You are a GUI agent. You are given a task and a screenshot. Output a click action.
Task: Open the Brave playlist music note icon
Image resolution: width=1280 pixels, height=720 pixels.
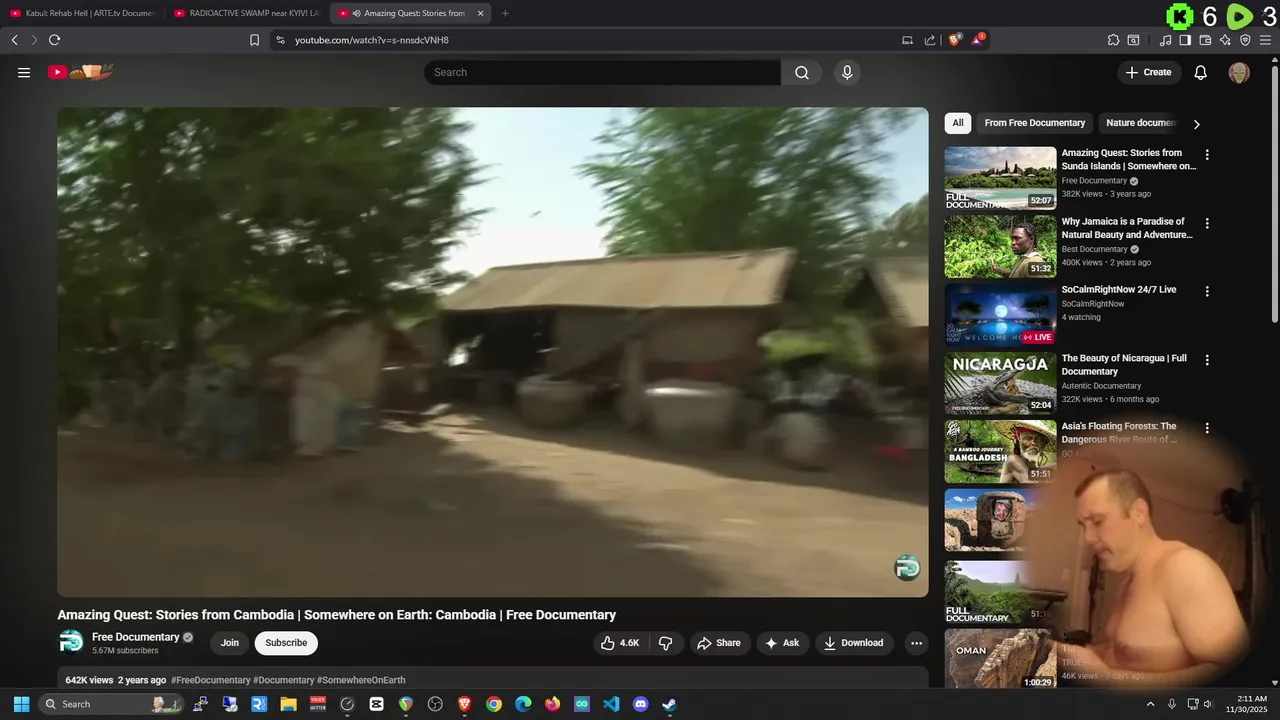coord(1165,40)
